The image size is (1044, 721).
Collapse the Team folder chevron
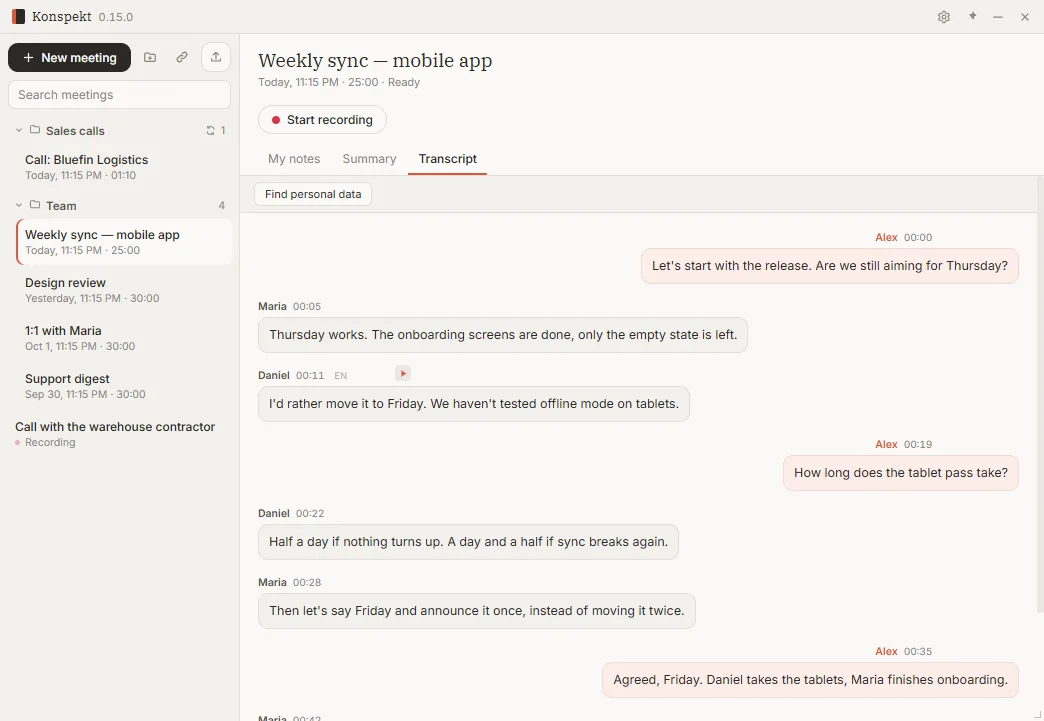(19, 206)
